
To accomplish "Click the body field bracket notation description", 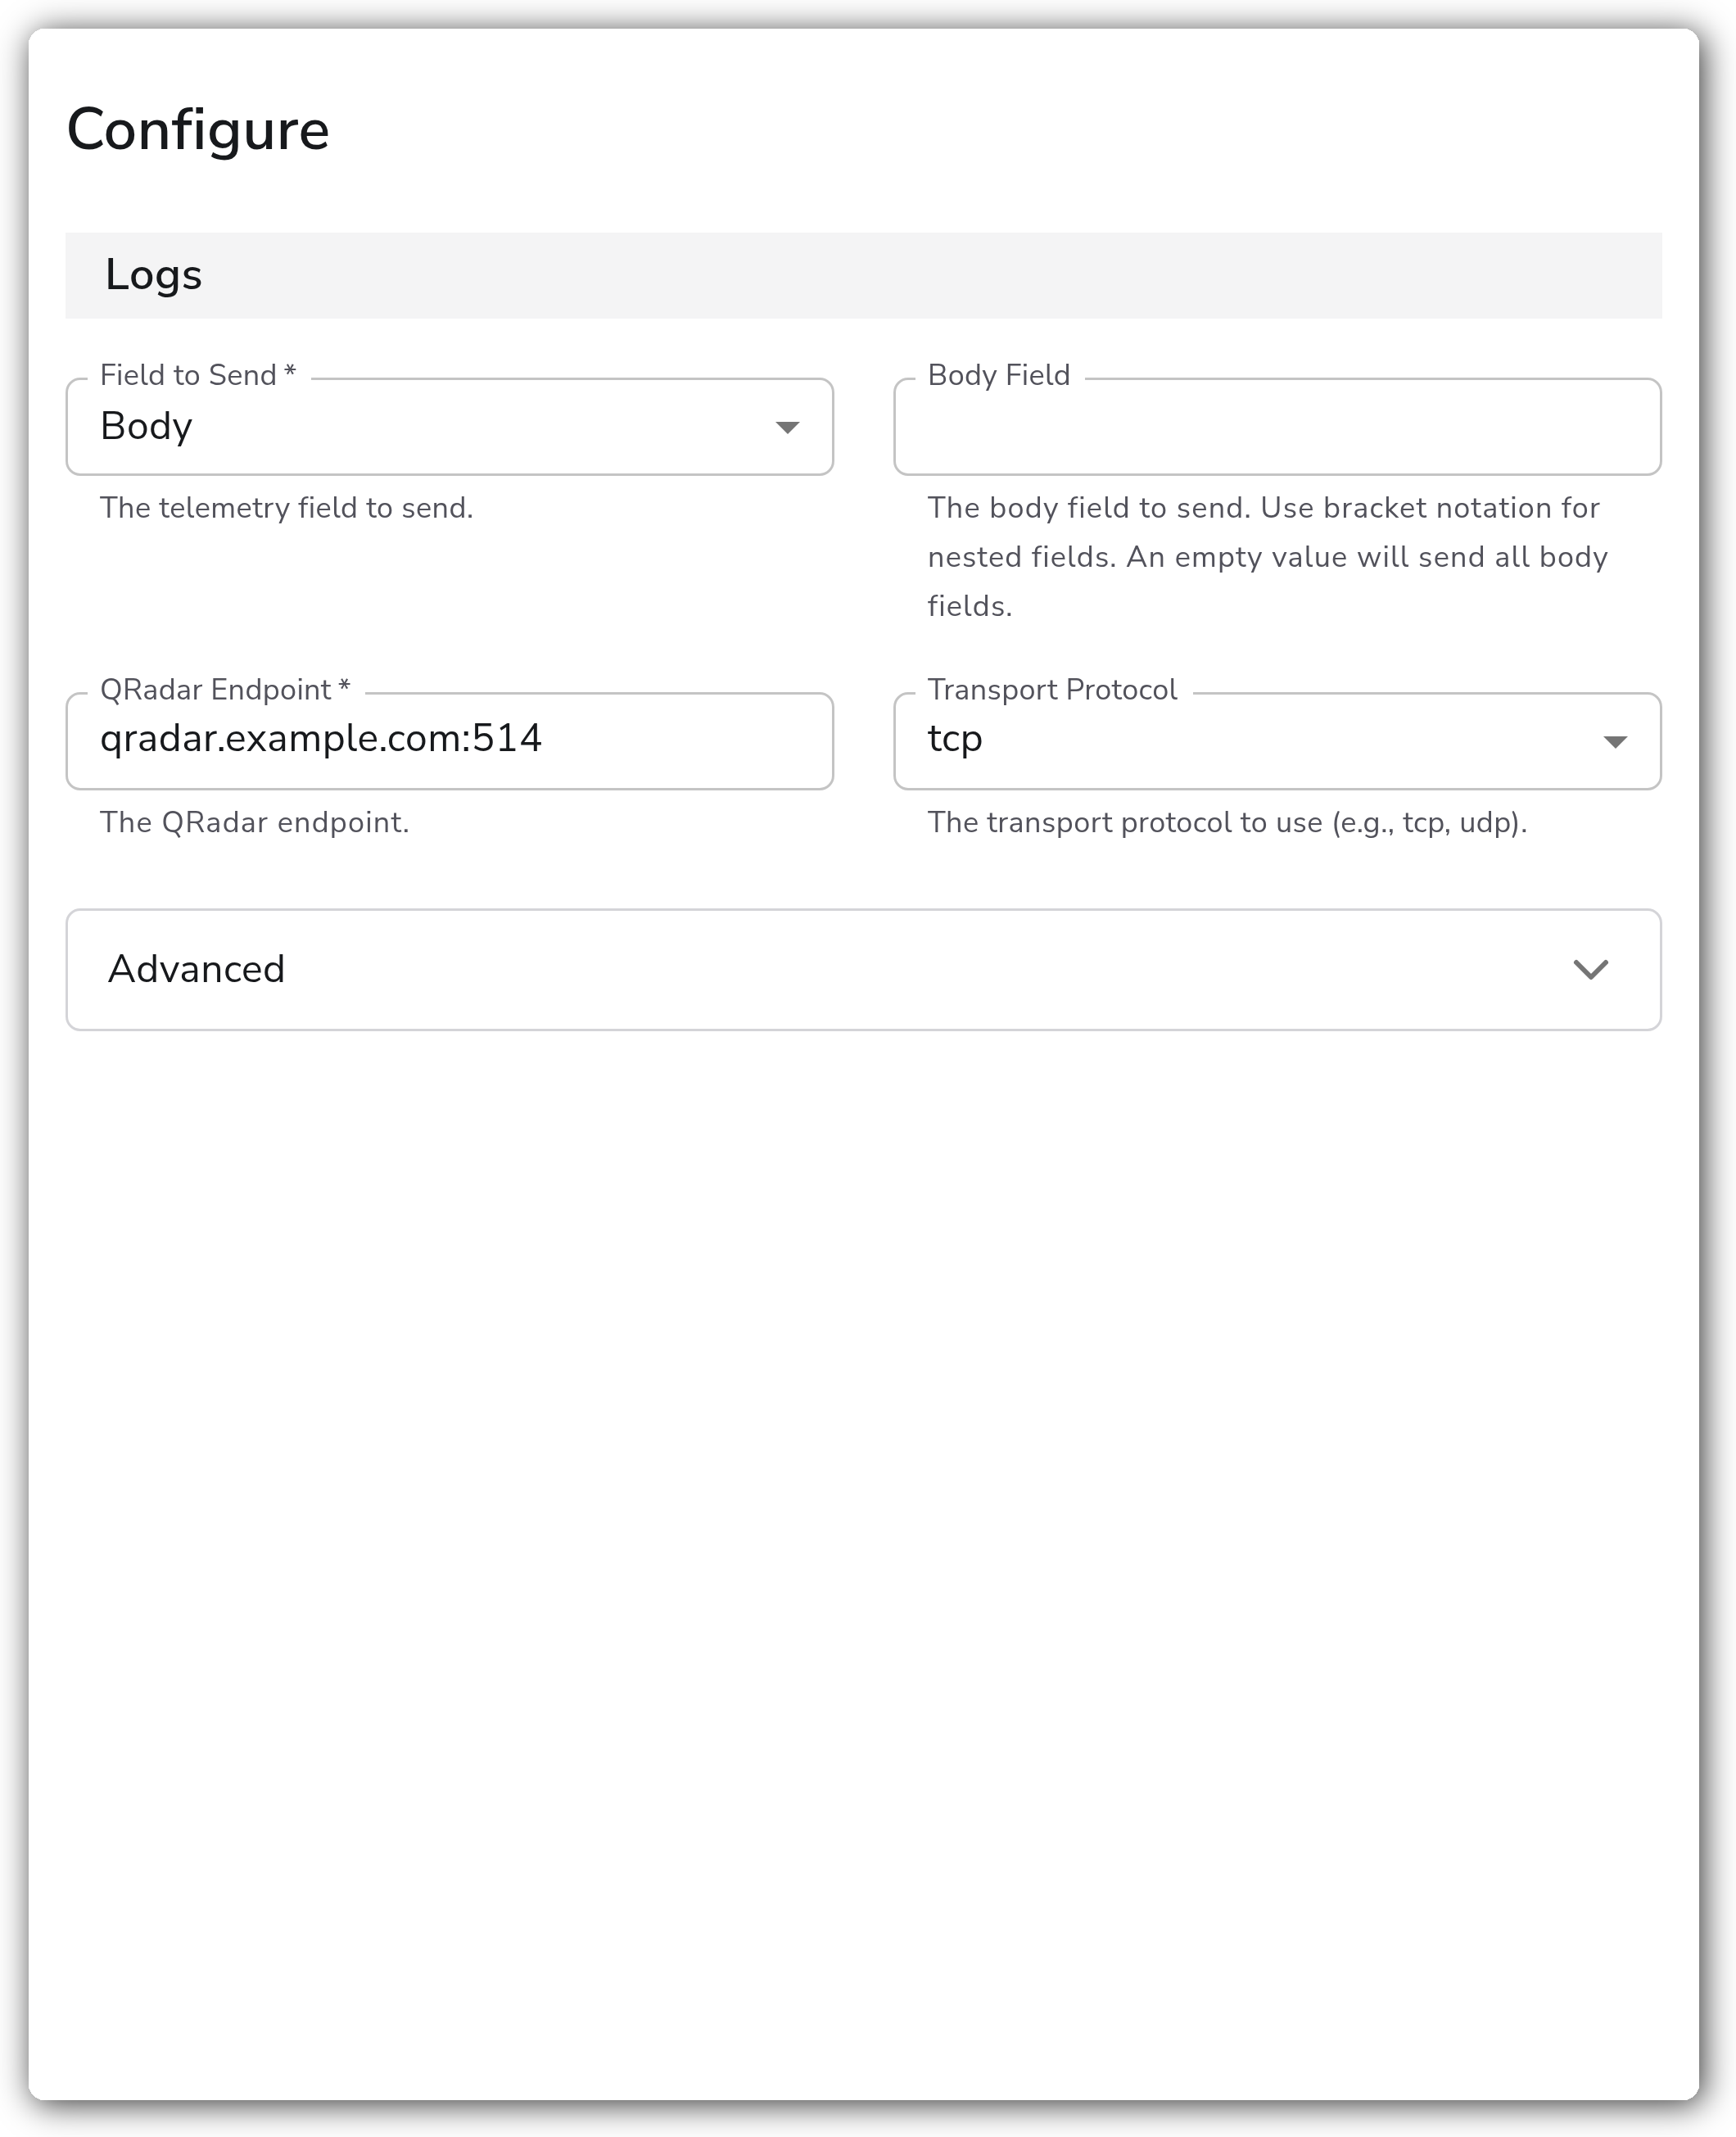I will pyautogui.click(x=1267, y=556).
